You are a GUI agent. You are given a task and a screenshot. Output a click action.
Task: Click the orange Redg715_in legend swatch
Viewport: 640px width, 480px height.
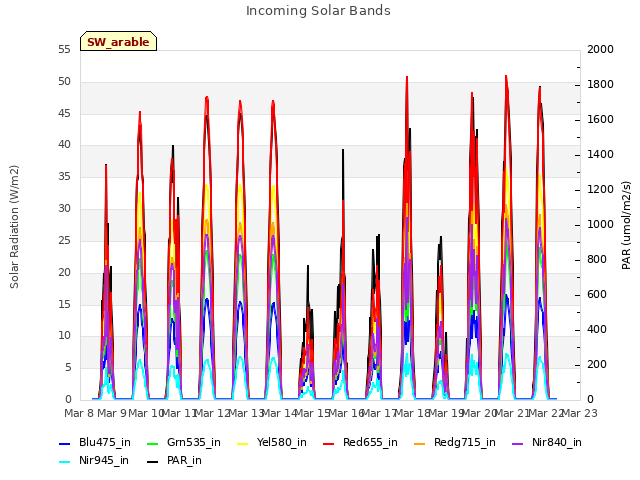pos(420,443)
